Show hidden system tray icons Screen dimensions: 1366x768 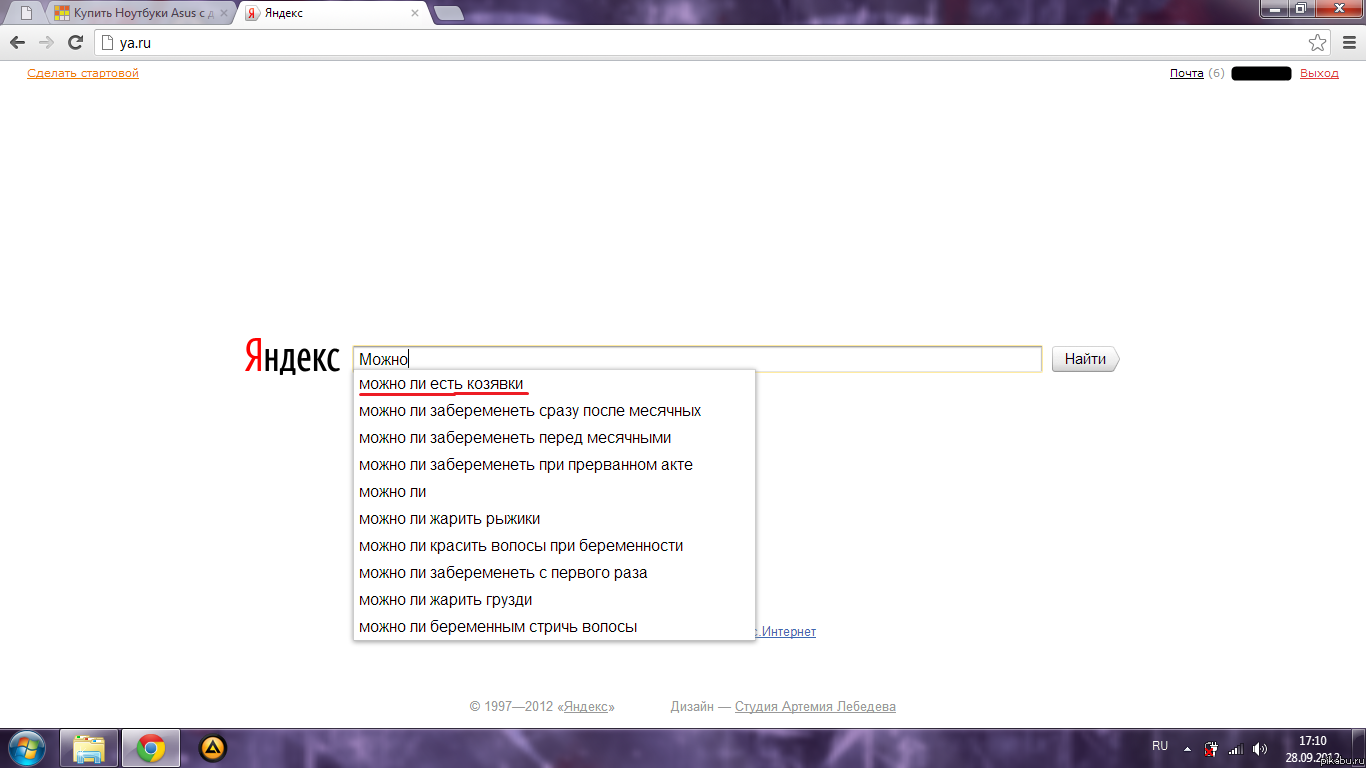tap(1187, 748)
